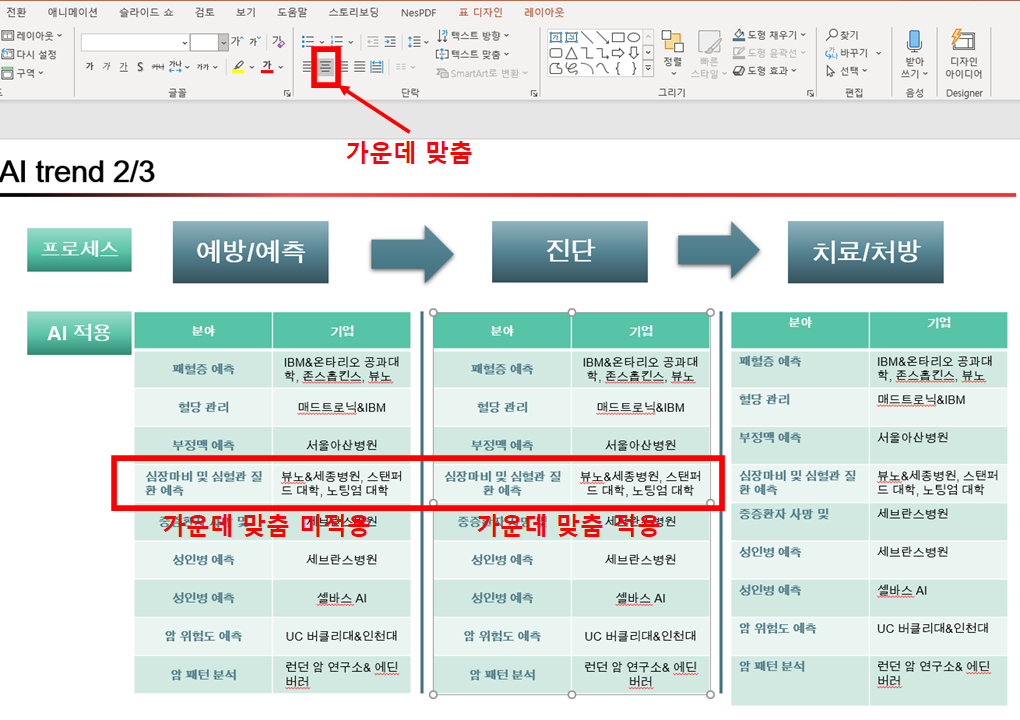Pick the straight line shape

[x=587, y=37]
